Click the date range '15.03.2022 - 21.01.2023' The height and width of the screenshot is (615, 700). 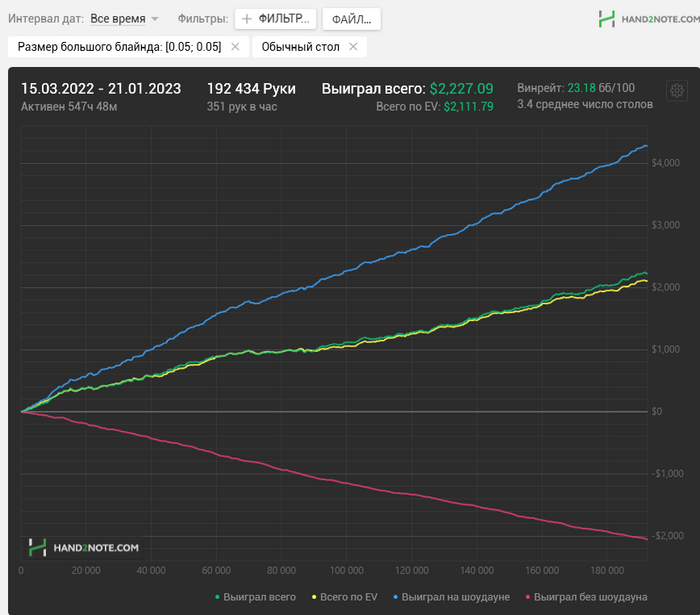click(101, 89)
